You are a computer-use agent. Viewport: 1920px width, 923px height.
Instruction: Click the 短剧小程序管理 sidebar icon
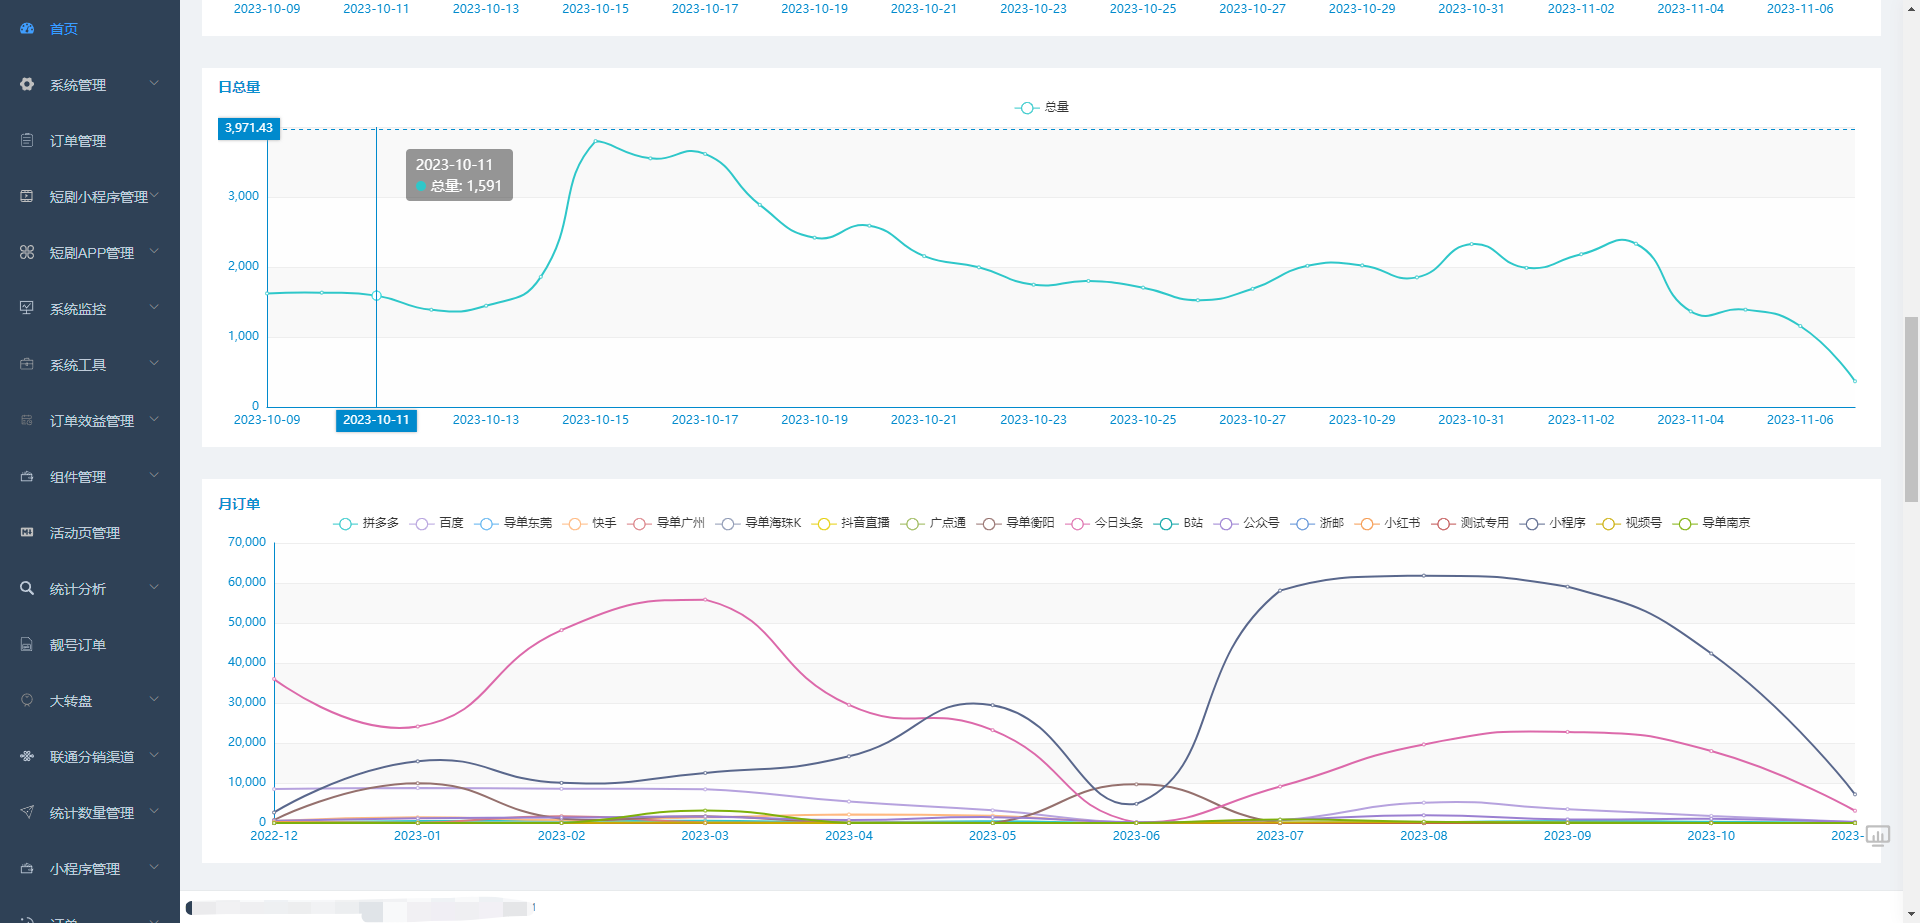click(27, 197)
